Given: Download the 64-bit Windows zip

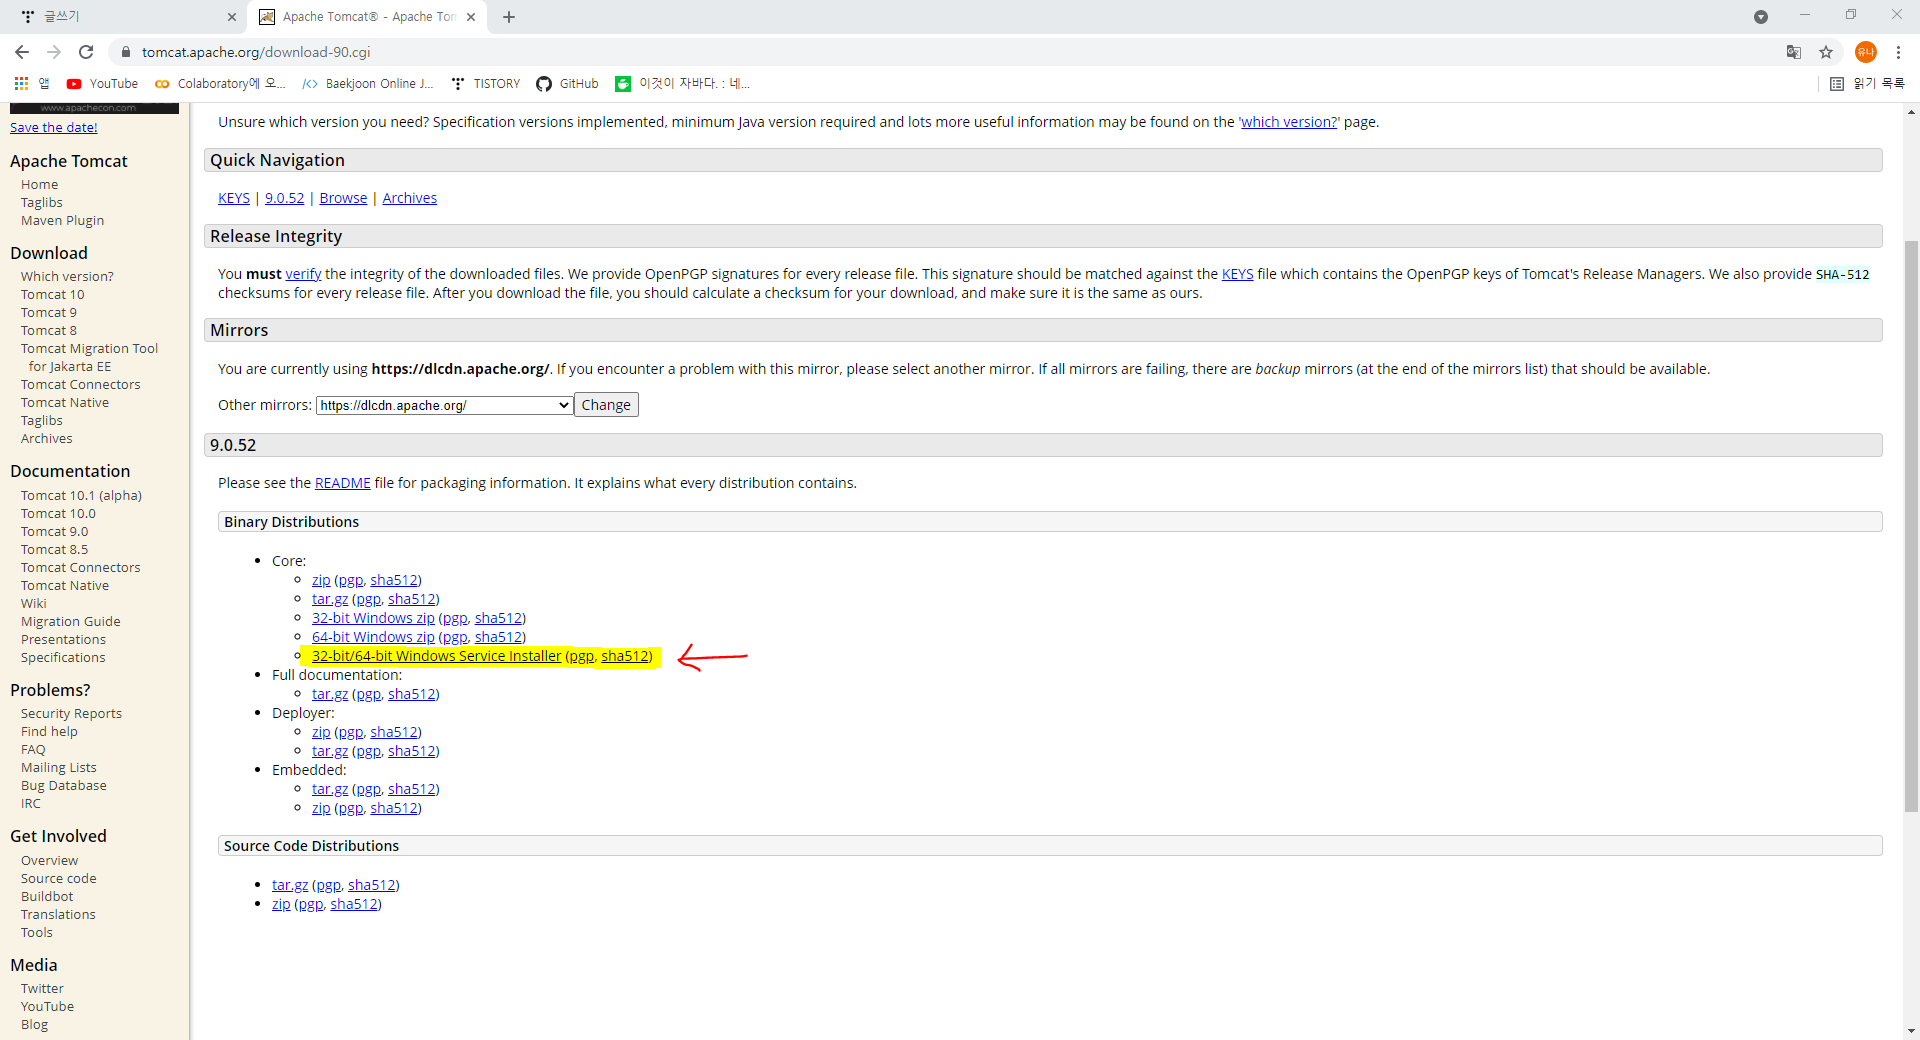Looking at the screenshot, I should pos(373,637).
